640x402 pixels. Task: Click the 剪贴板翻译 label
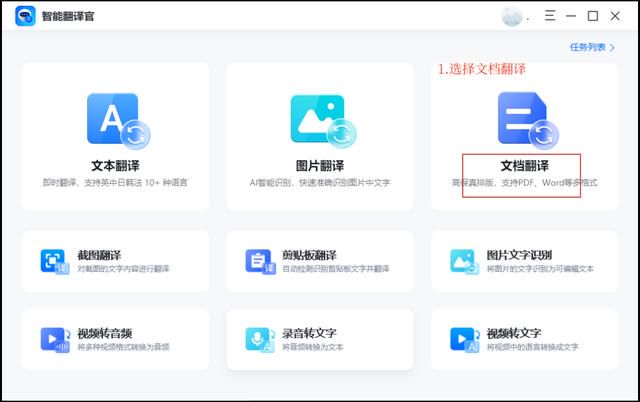pyautogui.click(x=309, y=255)
